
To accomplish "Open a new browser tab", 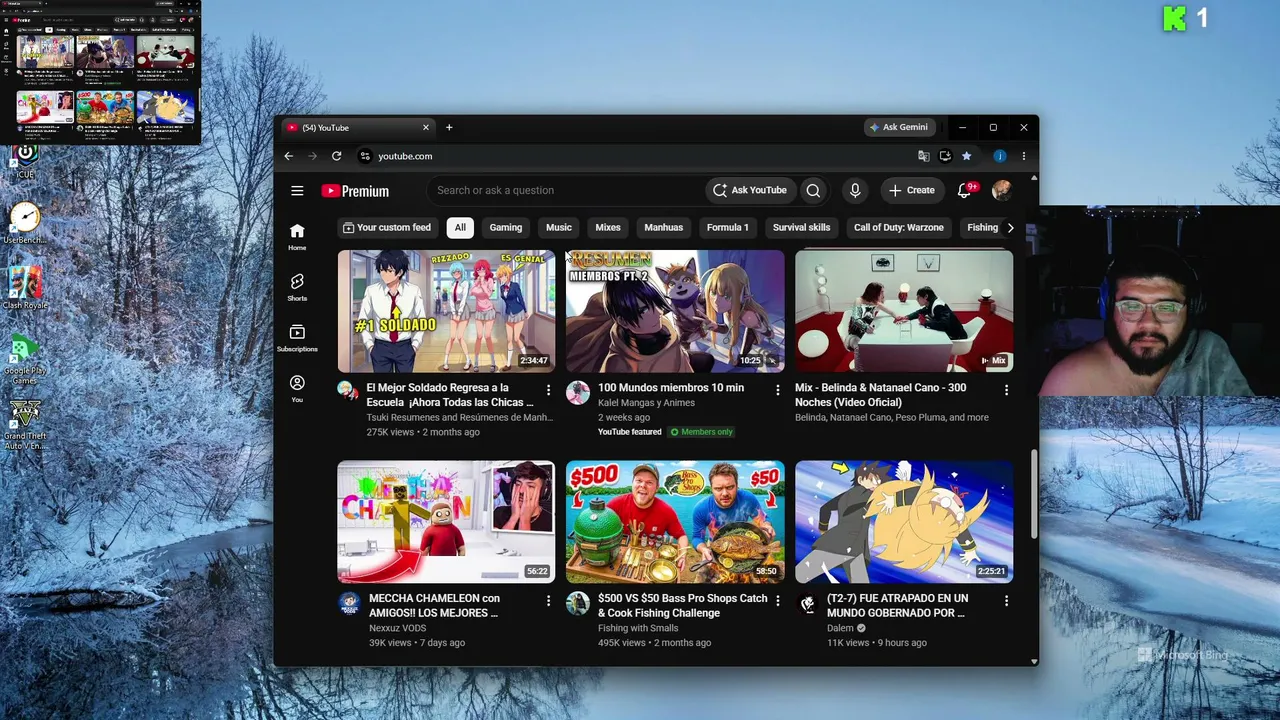I will 449,128.
